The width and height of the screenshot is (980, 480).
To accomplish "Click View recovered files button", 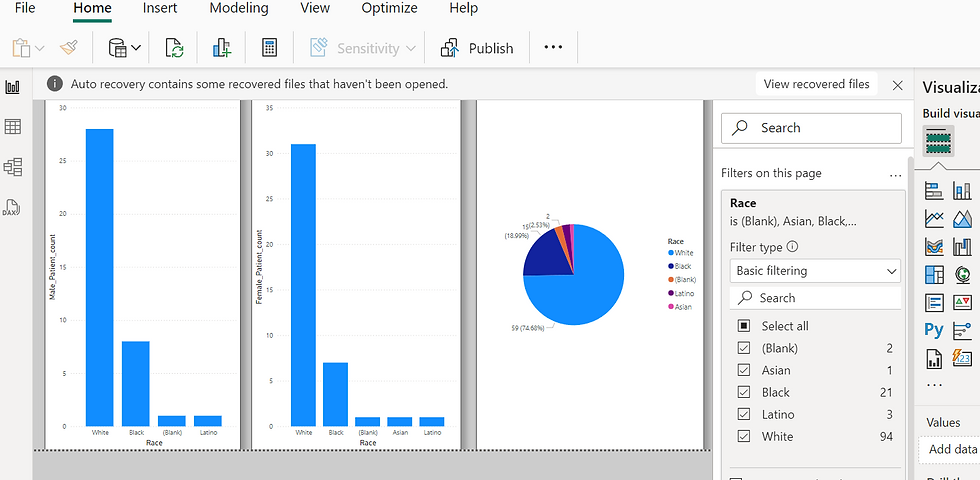I will click(816, 84).
